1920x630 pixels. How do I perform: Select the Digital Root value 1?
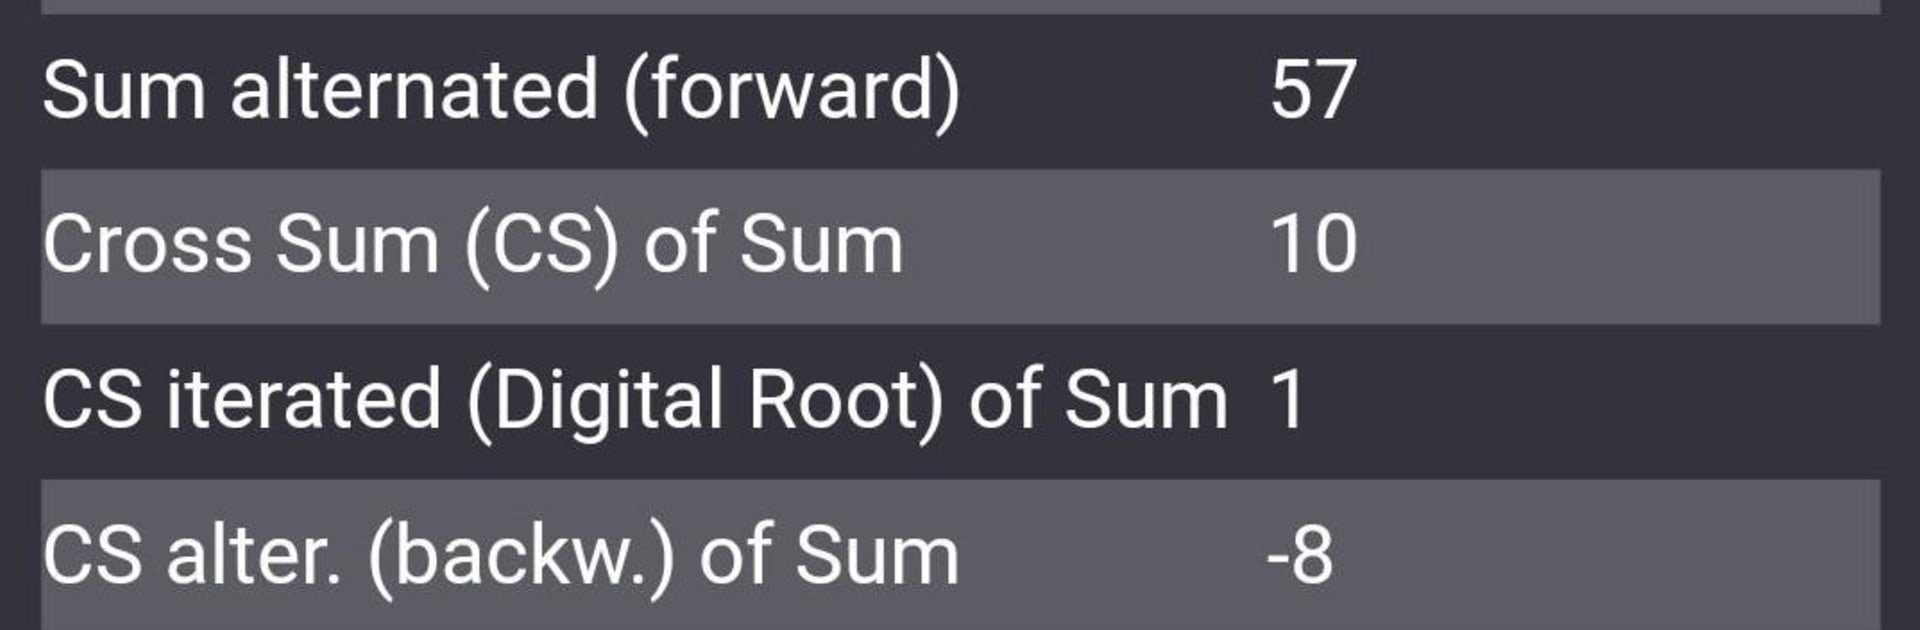coord(1288,401)
